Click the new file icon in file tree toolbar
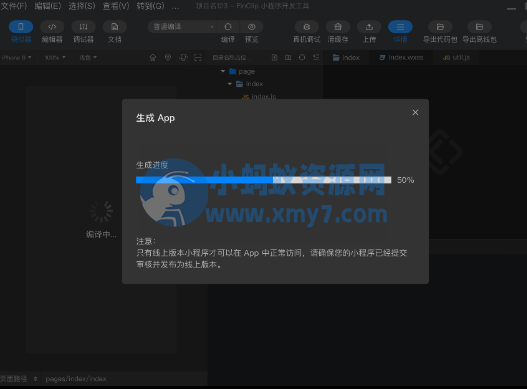This screenshot has width=527, height=389. [275, 57]
